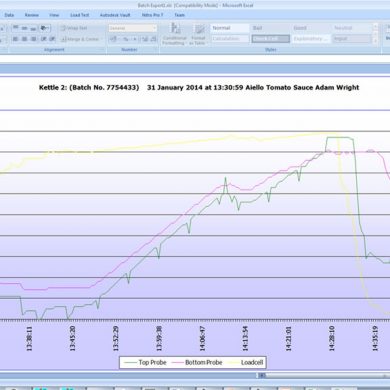Apply top vertical alignment
The height and width of the screenshot is (390, 390).
coord(16,28)
